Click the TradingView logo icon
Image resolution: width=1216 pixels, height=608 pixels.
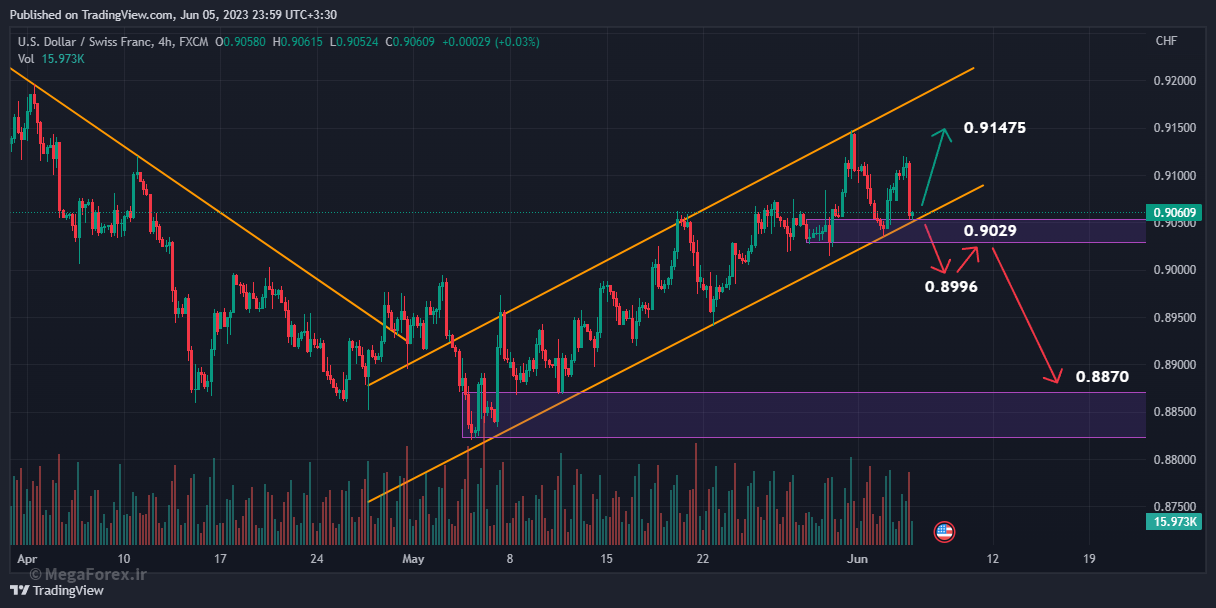pos(23,590)
